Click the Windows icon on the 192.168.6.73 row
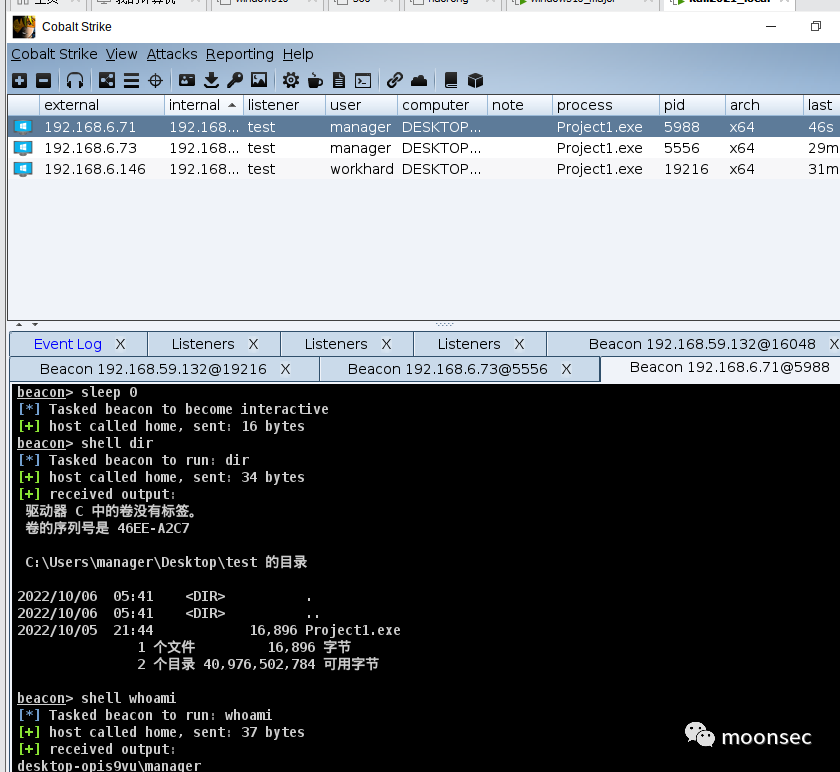840x772 pixels. [23, 148]
